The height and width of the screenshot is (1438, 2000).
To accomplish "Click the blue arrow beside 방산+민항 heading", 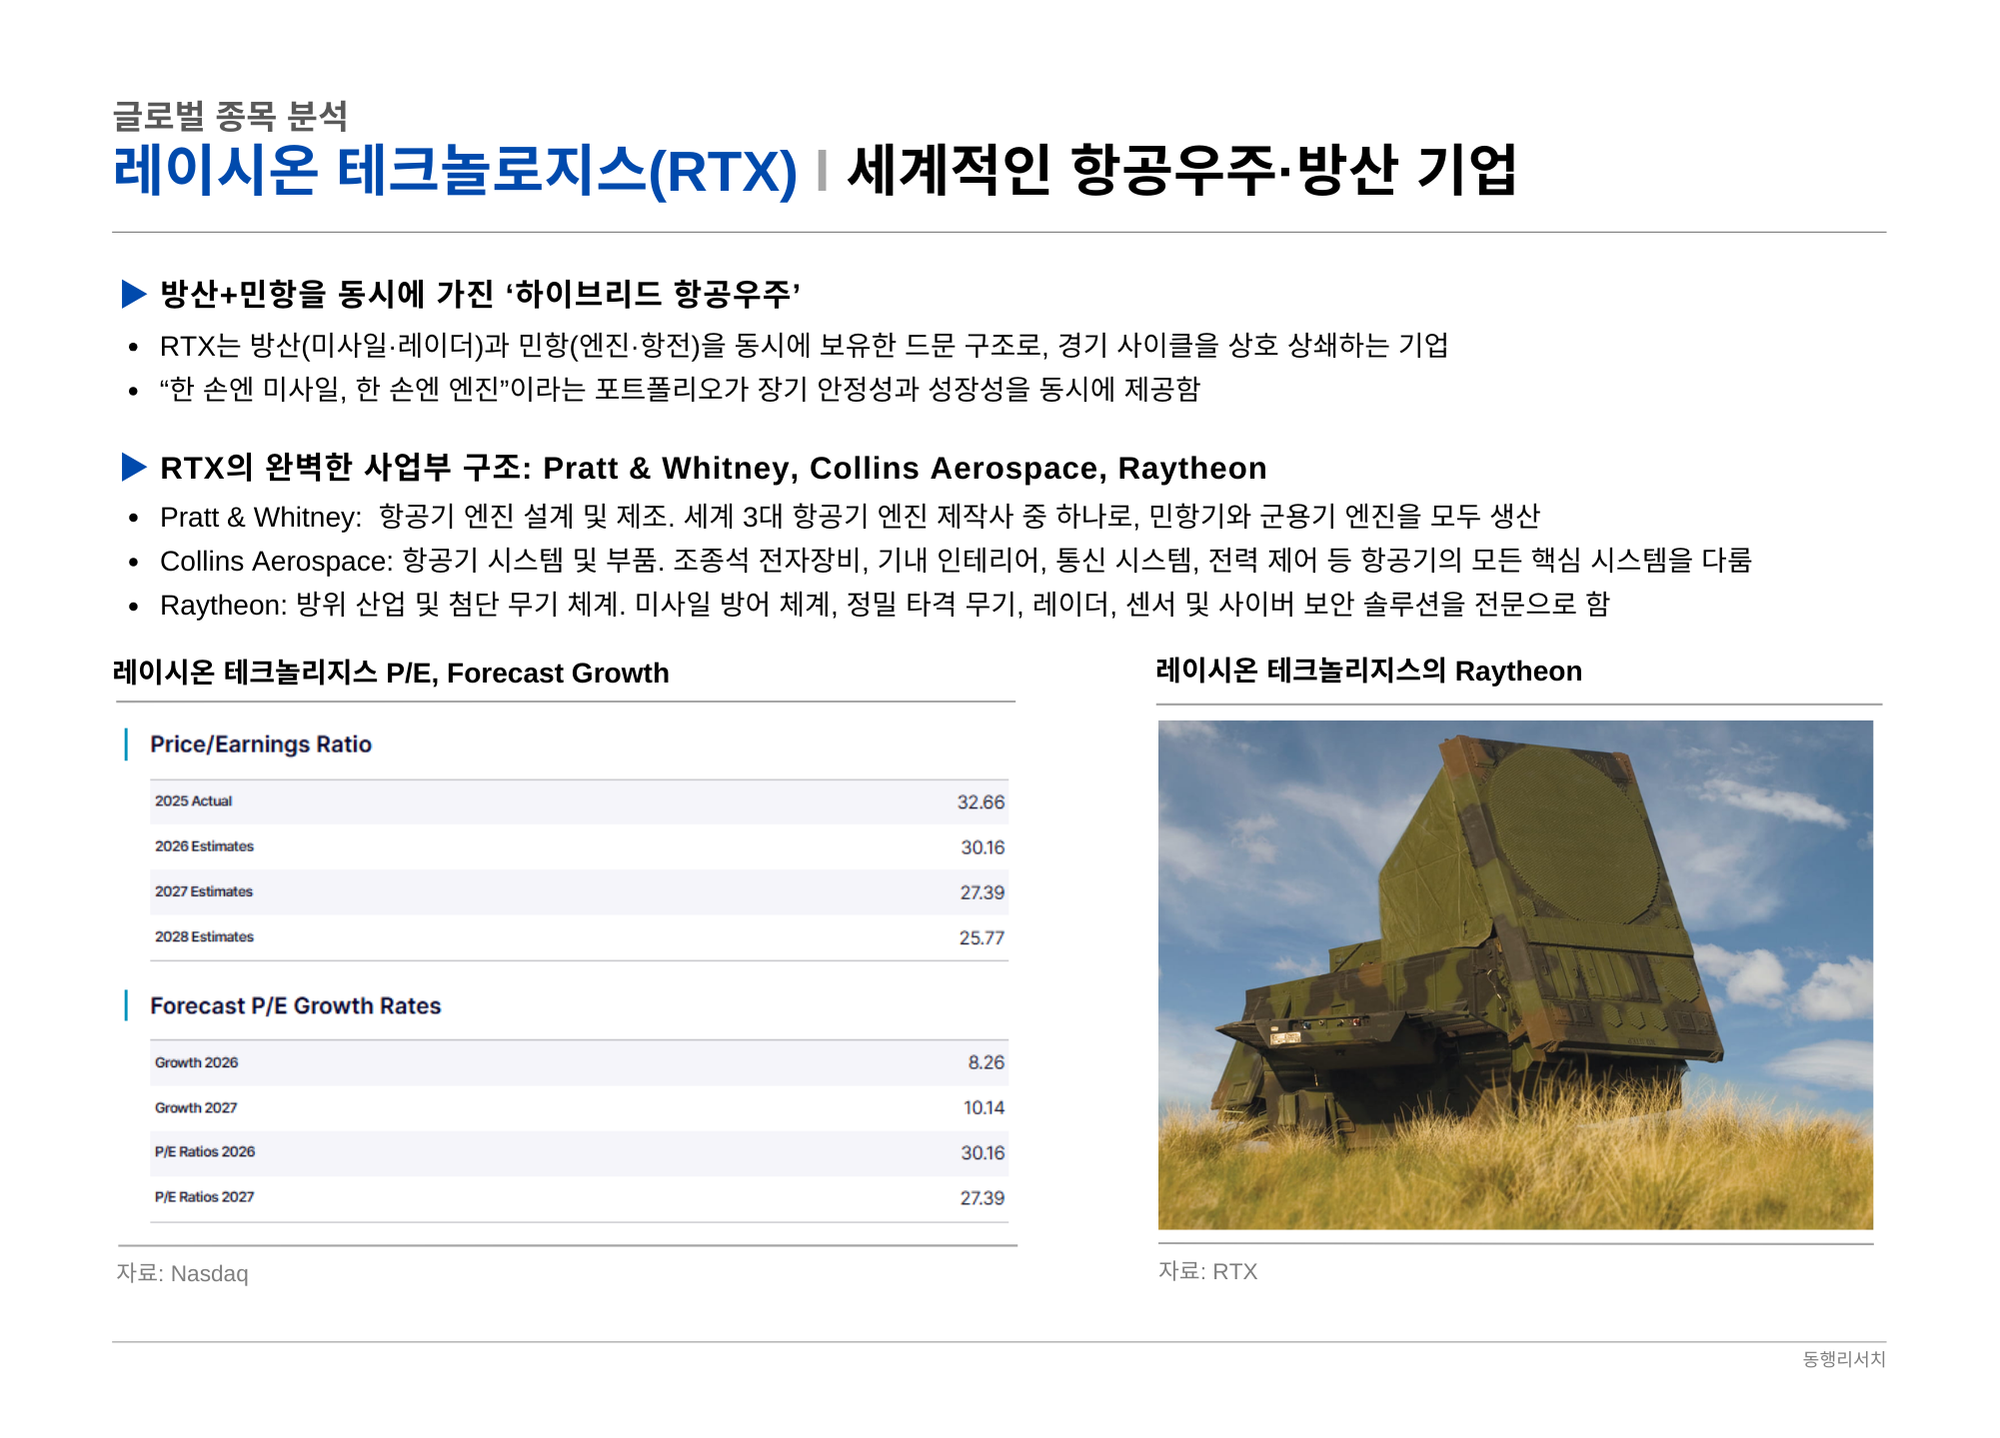I will [x=134, y=294].
